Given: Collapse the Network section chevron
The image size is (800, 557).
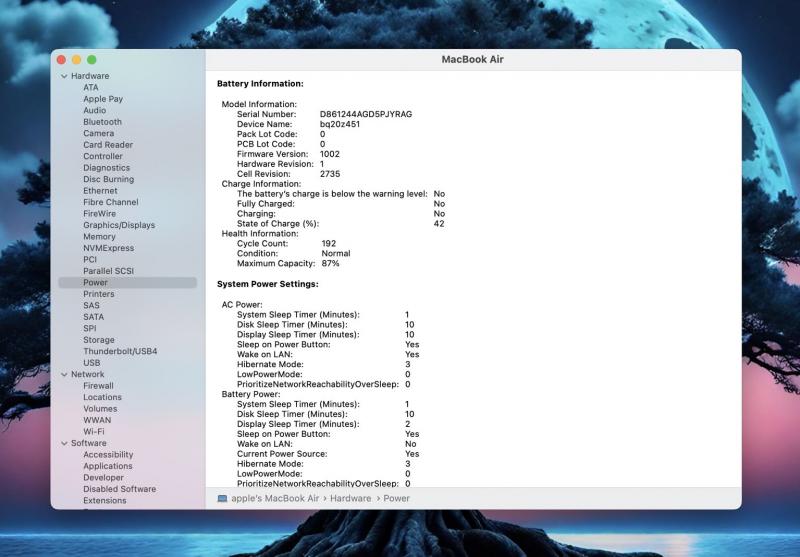Looking at the screenshot, I should [64, 374].
